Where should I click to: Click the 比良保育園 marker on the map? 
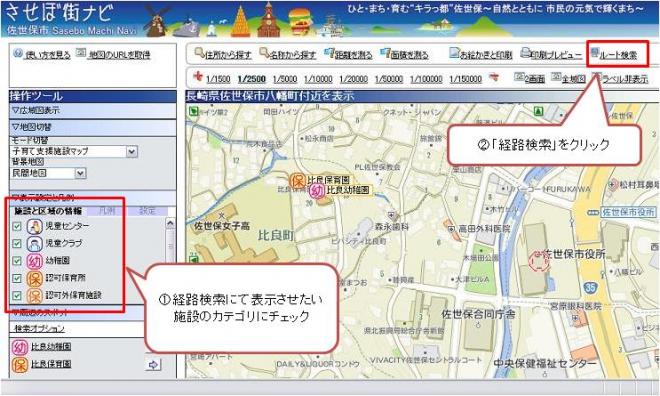tap(298, 181)
